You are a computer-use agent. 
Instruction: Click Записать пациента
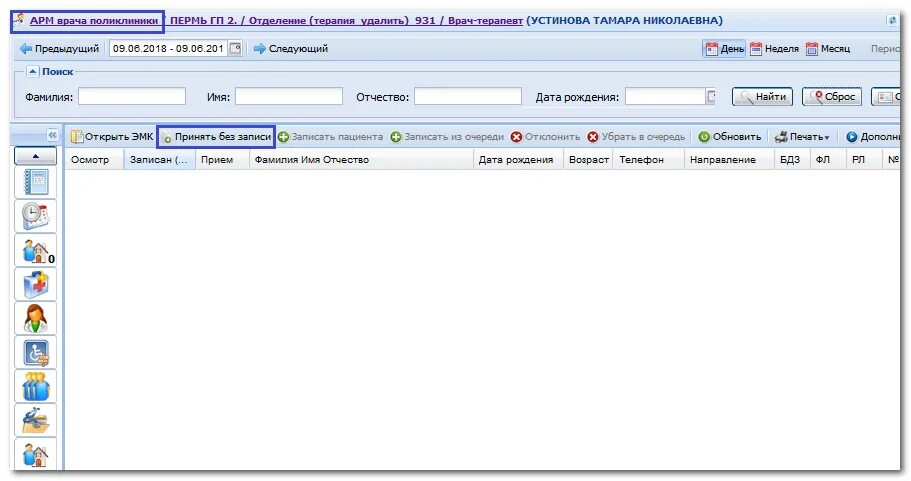[x=330, y=137]
